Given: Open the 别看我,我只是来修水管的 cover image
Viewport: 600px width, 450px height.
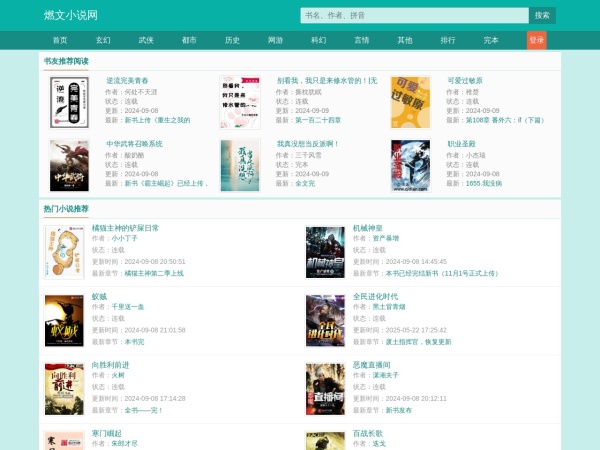Looking at the screenshot, I should click(240, 102).
